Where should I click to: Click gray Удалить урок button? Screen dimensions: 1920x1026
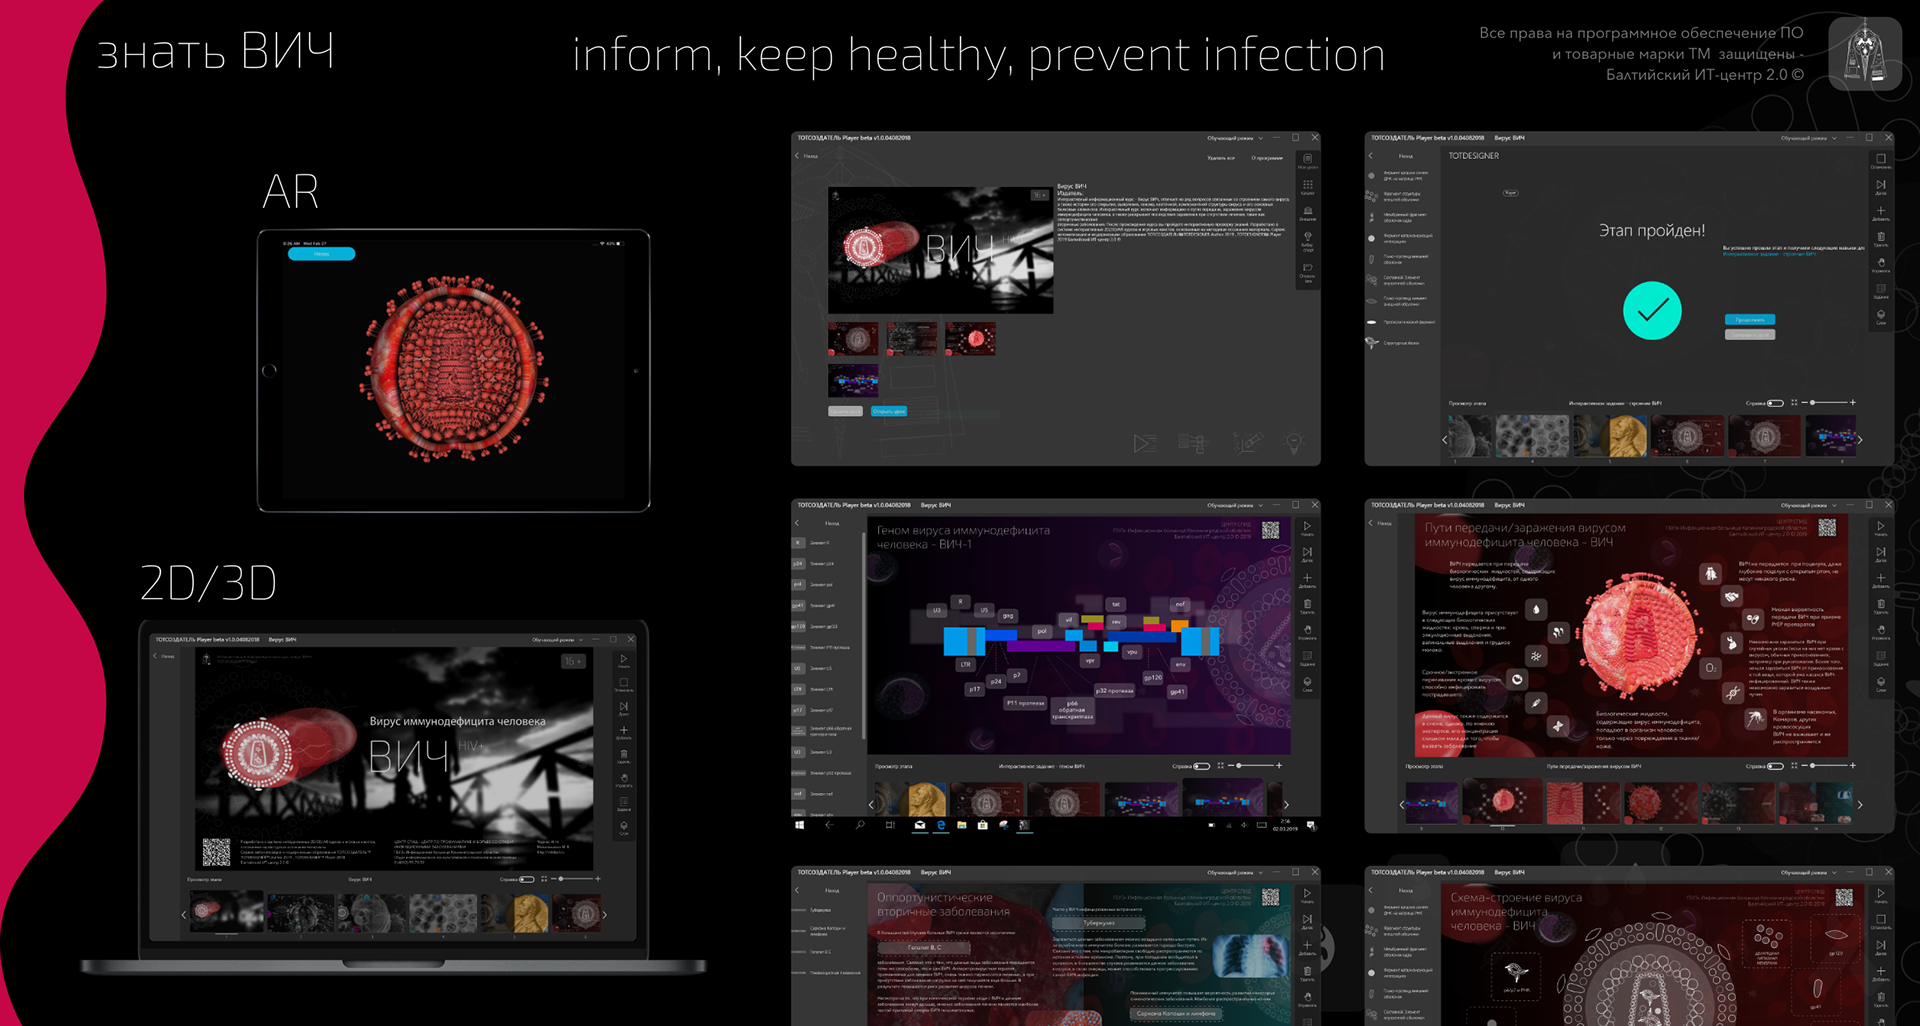(x=845, y=411)
